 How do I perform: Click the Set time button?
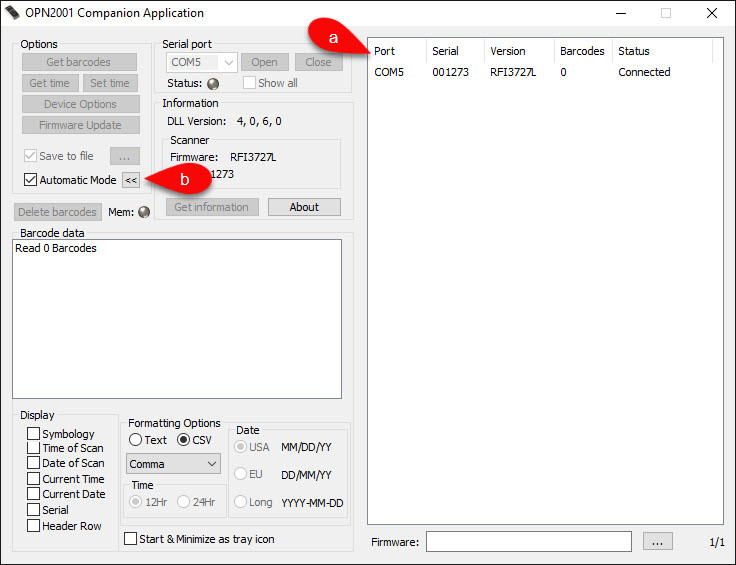pos(110,83)
